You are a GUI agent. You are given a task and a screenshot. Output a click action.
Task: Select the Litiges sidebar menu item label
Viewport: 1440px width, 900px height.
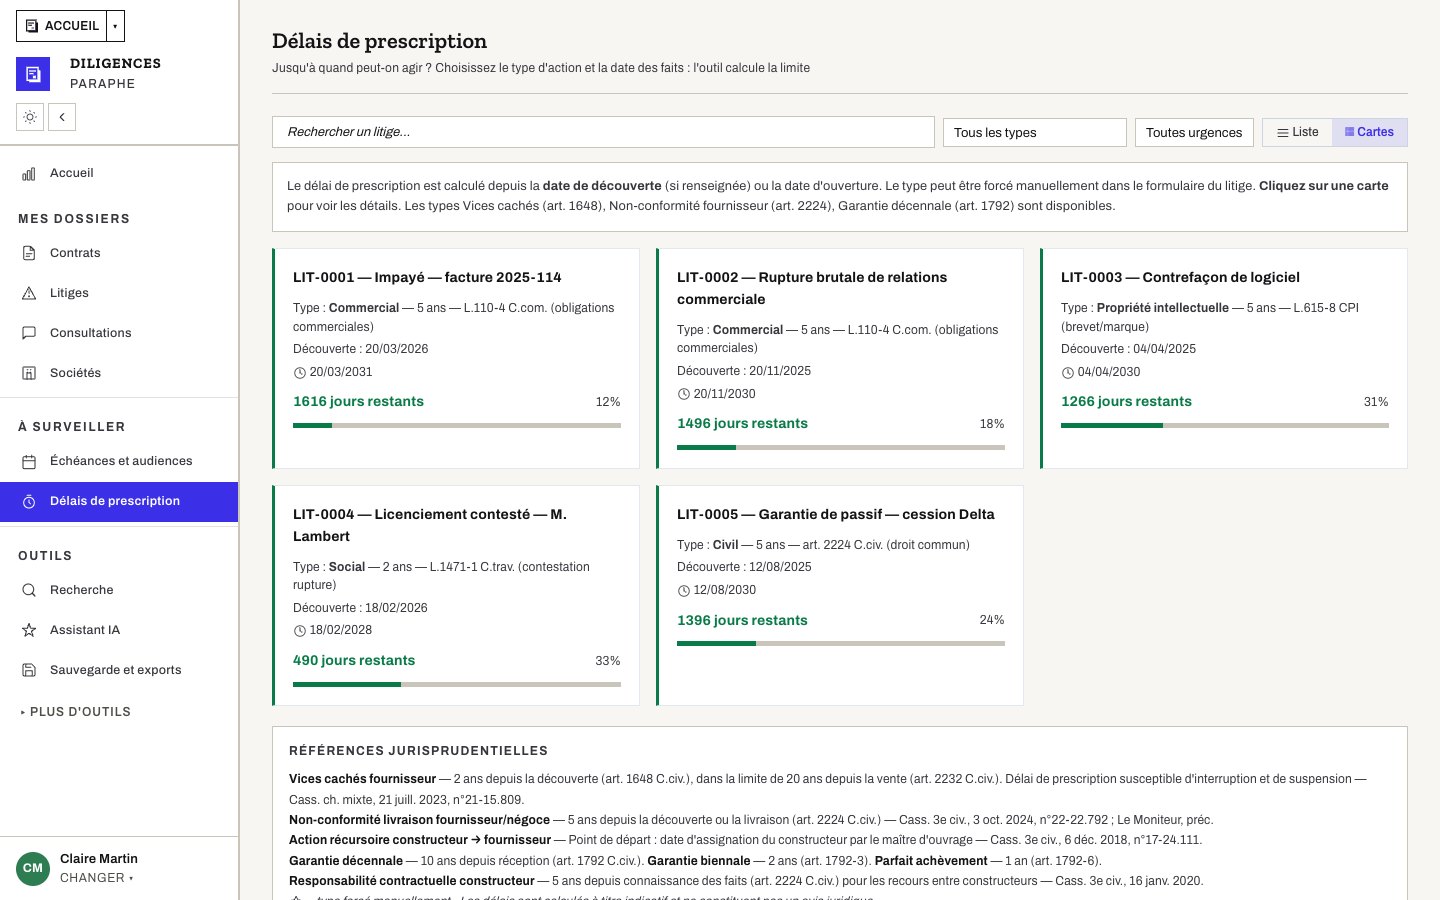tap(69, 293)
